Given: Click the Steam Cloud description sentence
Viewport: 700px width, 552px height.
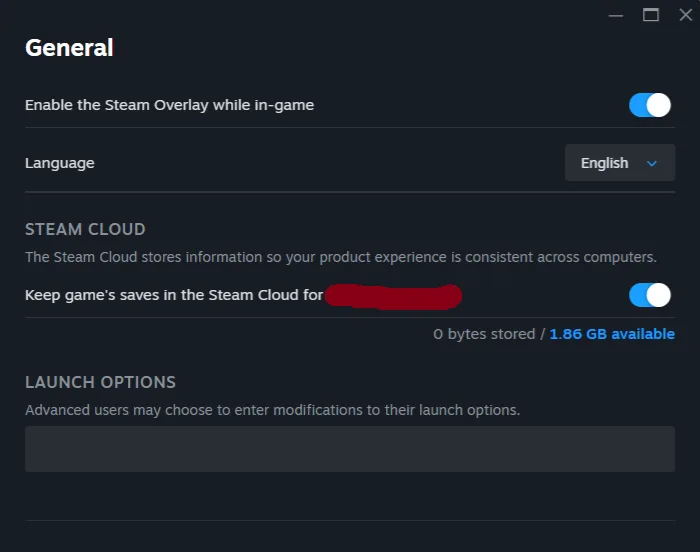Looking at the screenshot, I should [340, 257].
